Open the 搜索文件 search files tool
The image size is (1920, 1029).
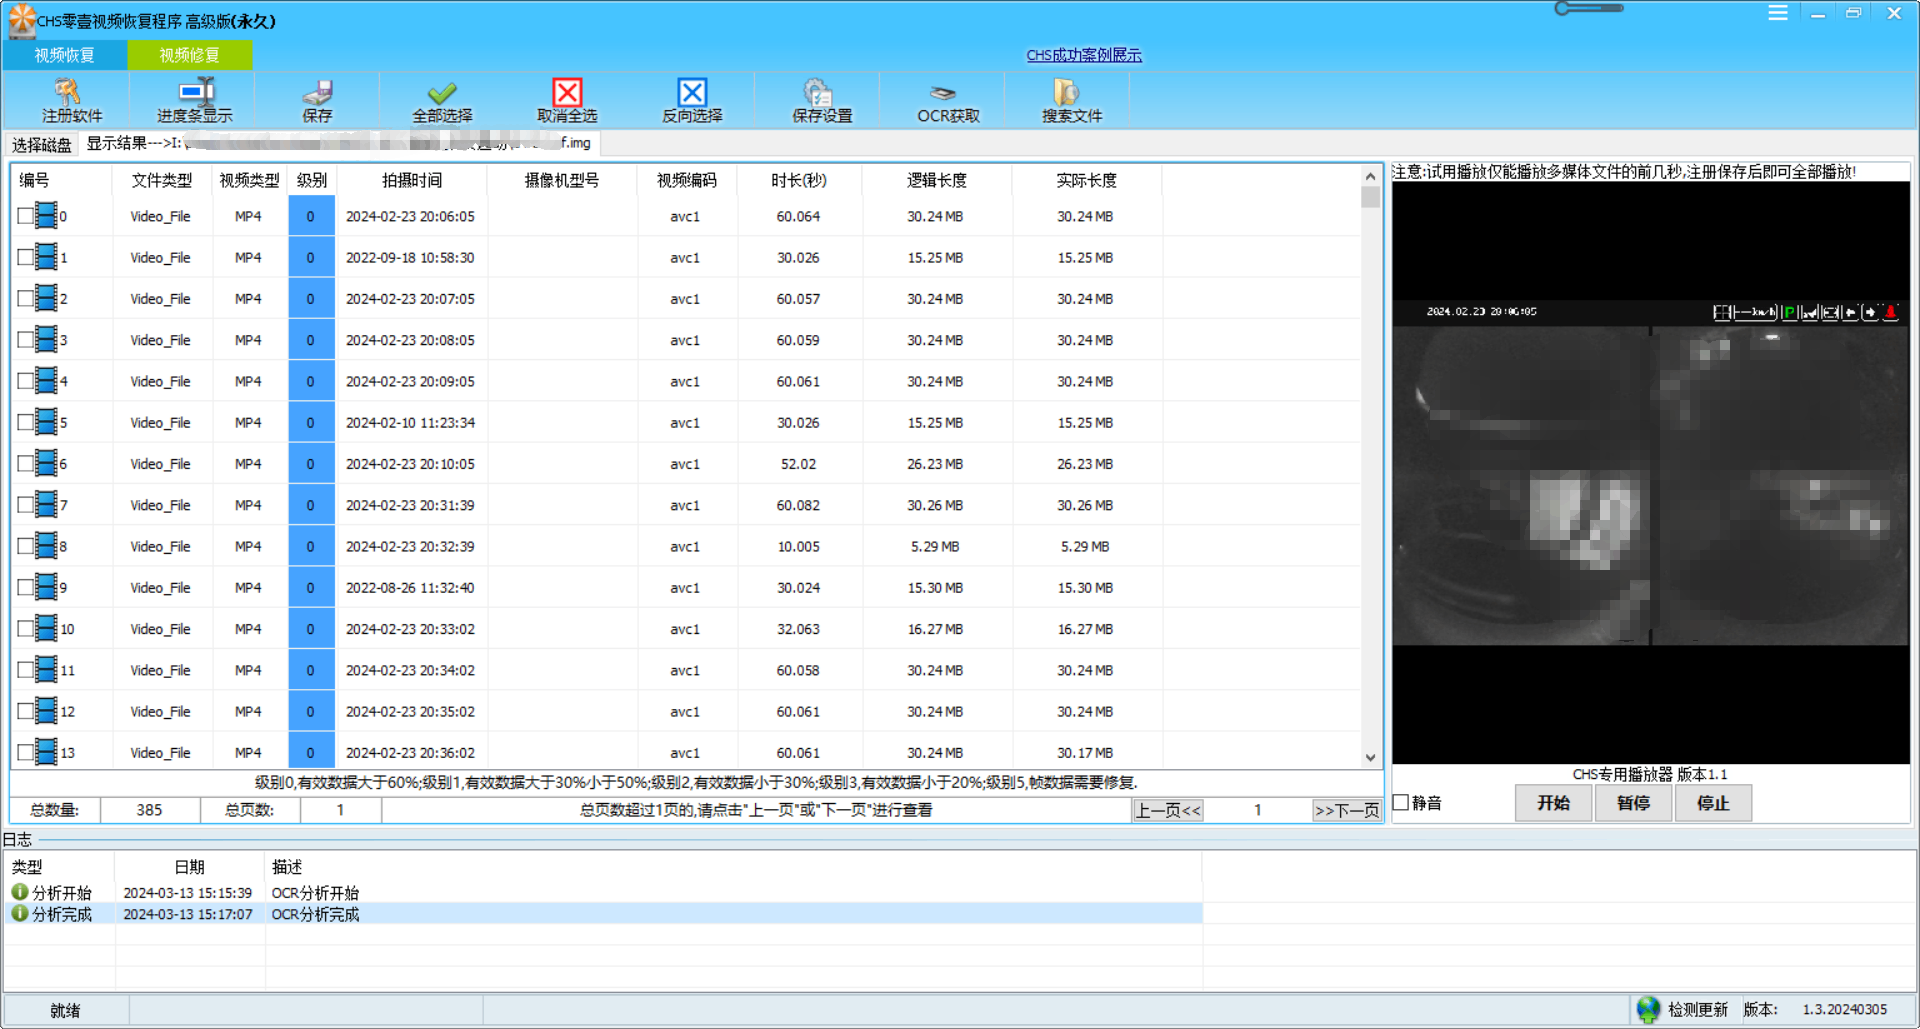[x=1072, y=100]
